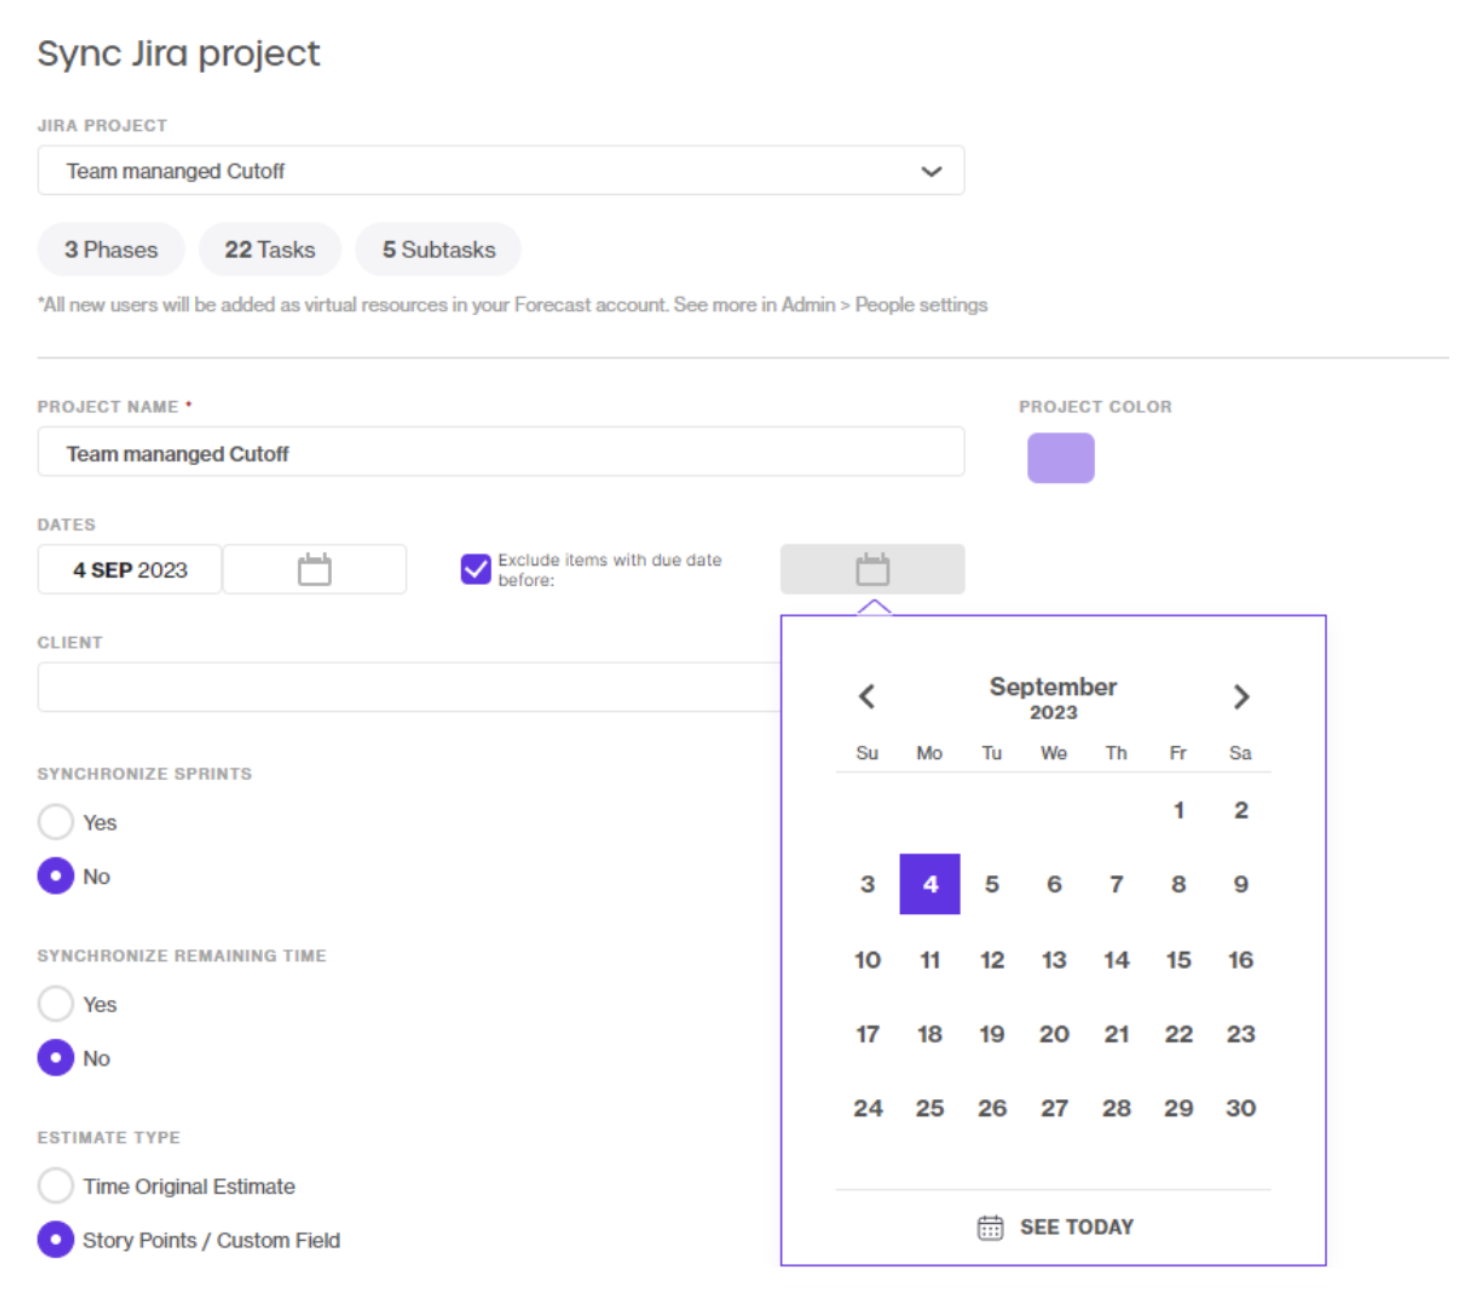1468x1312 pixels.
Task: Click the See Today calendar icon
Action: [x=990, y=1227]
